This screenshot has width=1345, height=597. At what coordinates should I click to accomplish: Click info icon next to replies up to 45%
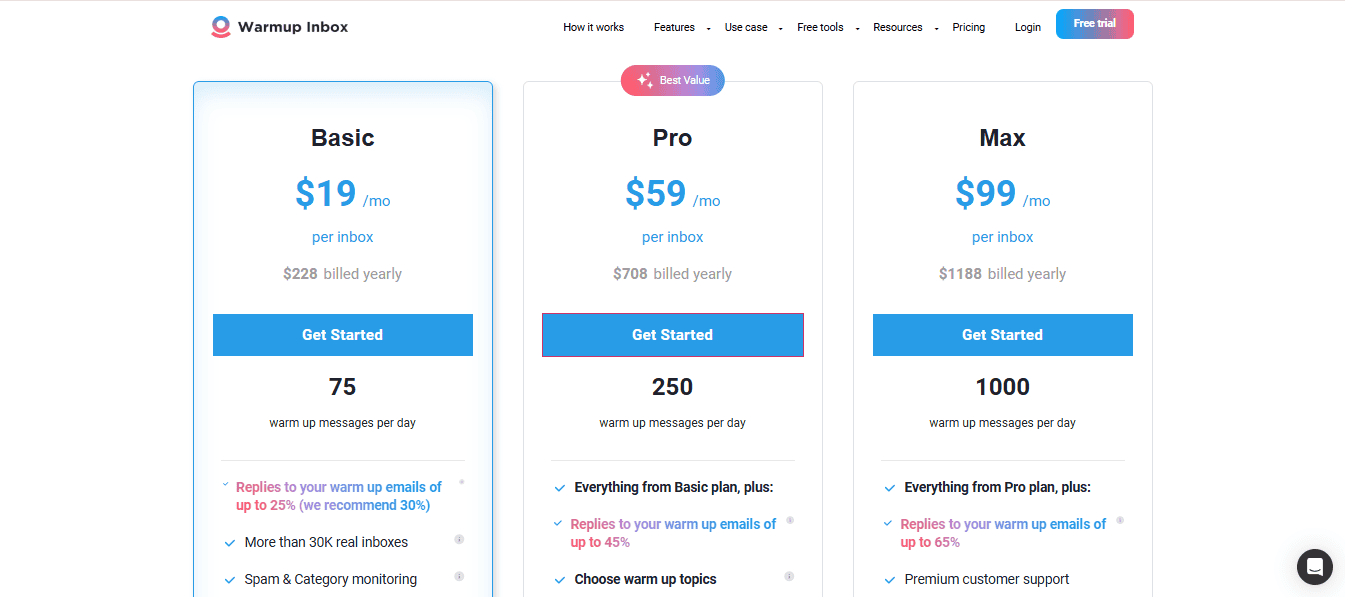[790, 520]
